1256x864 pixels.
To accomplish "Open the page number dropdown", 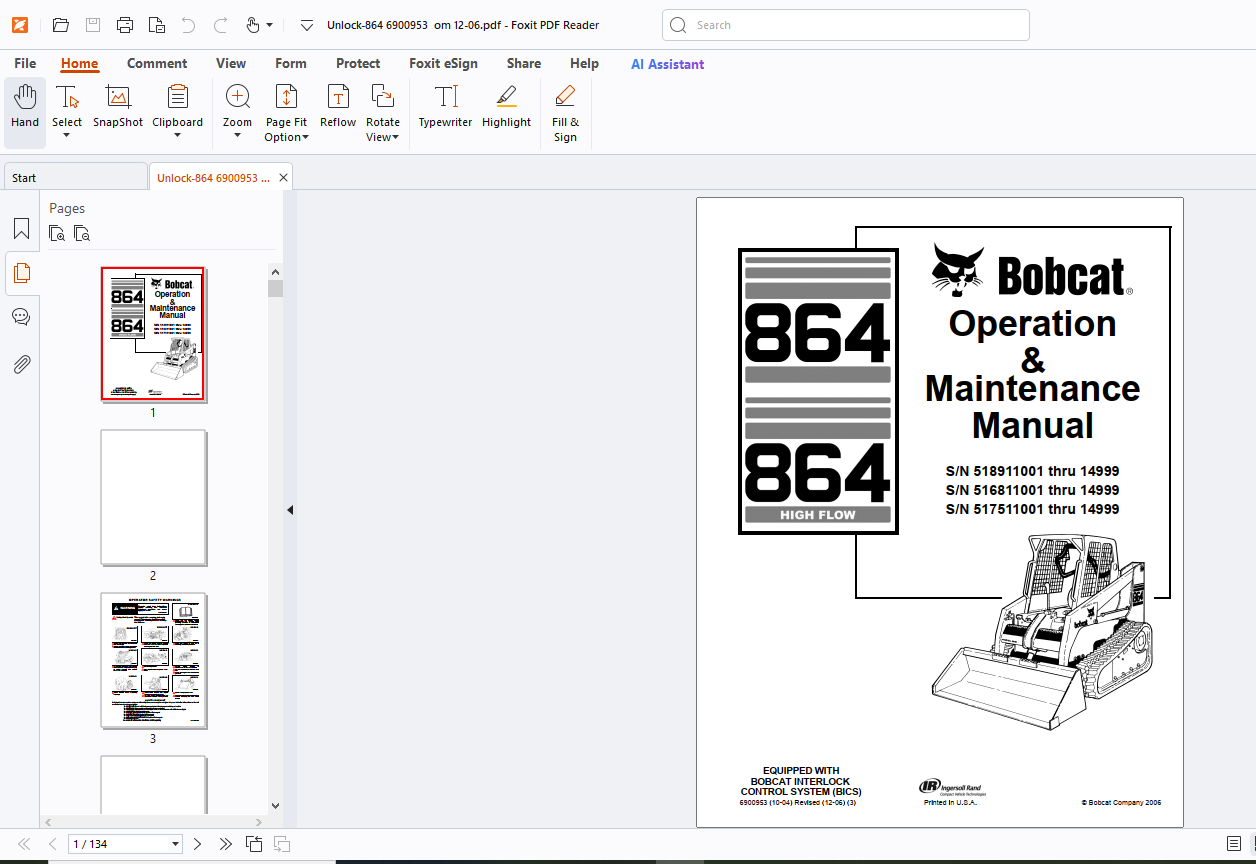I will pyautogui.click(x=176, y=844).
